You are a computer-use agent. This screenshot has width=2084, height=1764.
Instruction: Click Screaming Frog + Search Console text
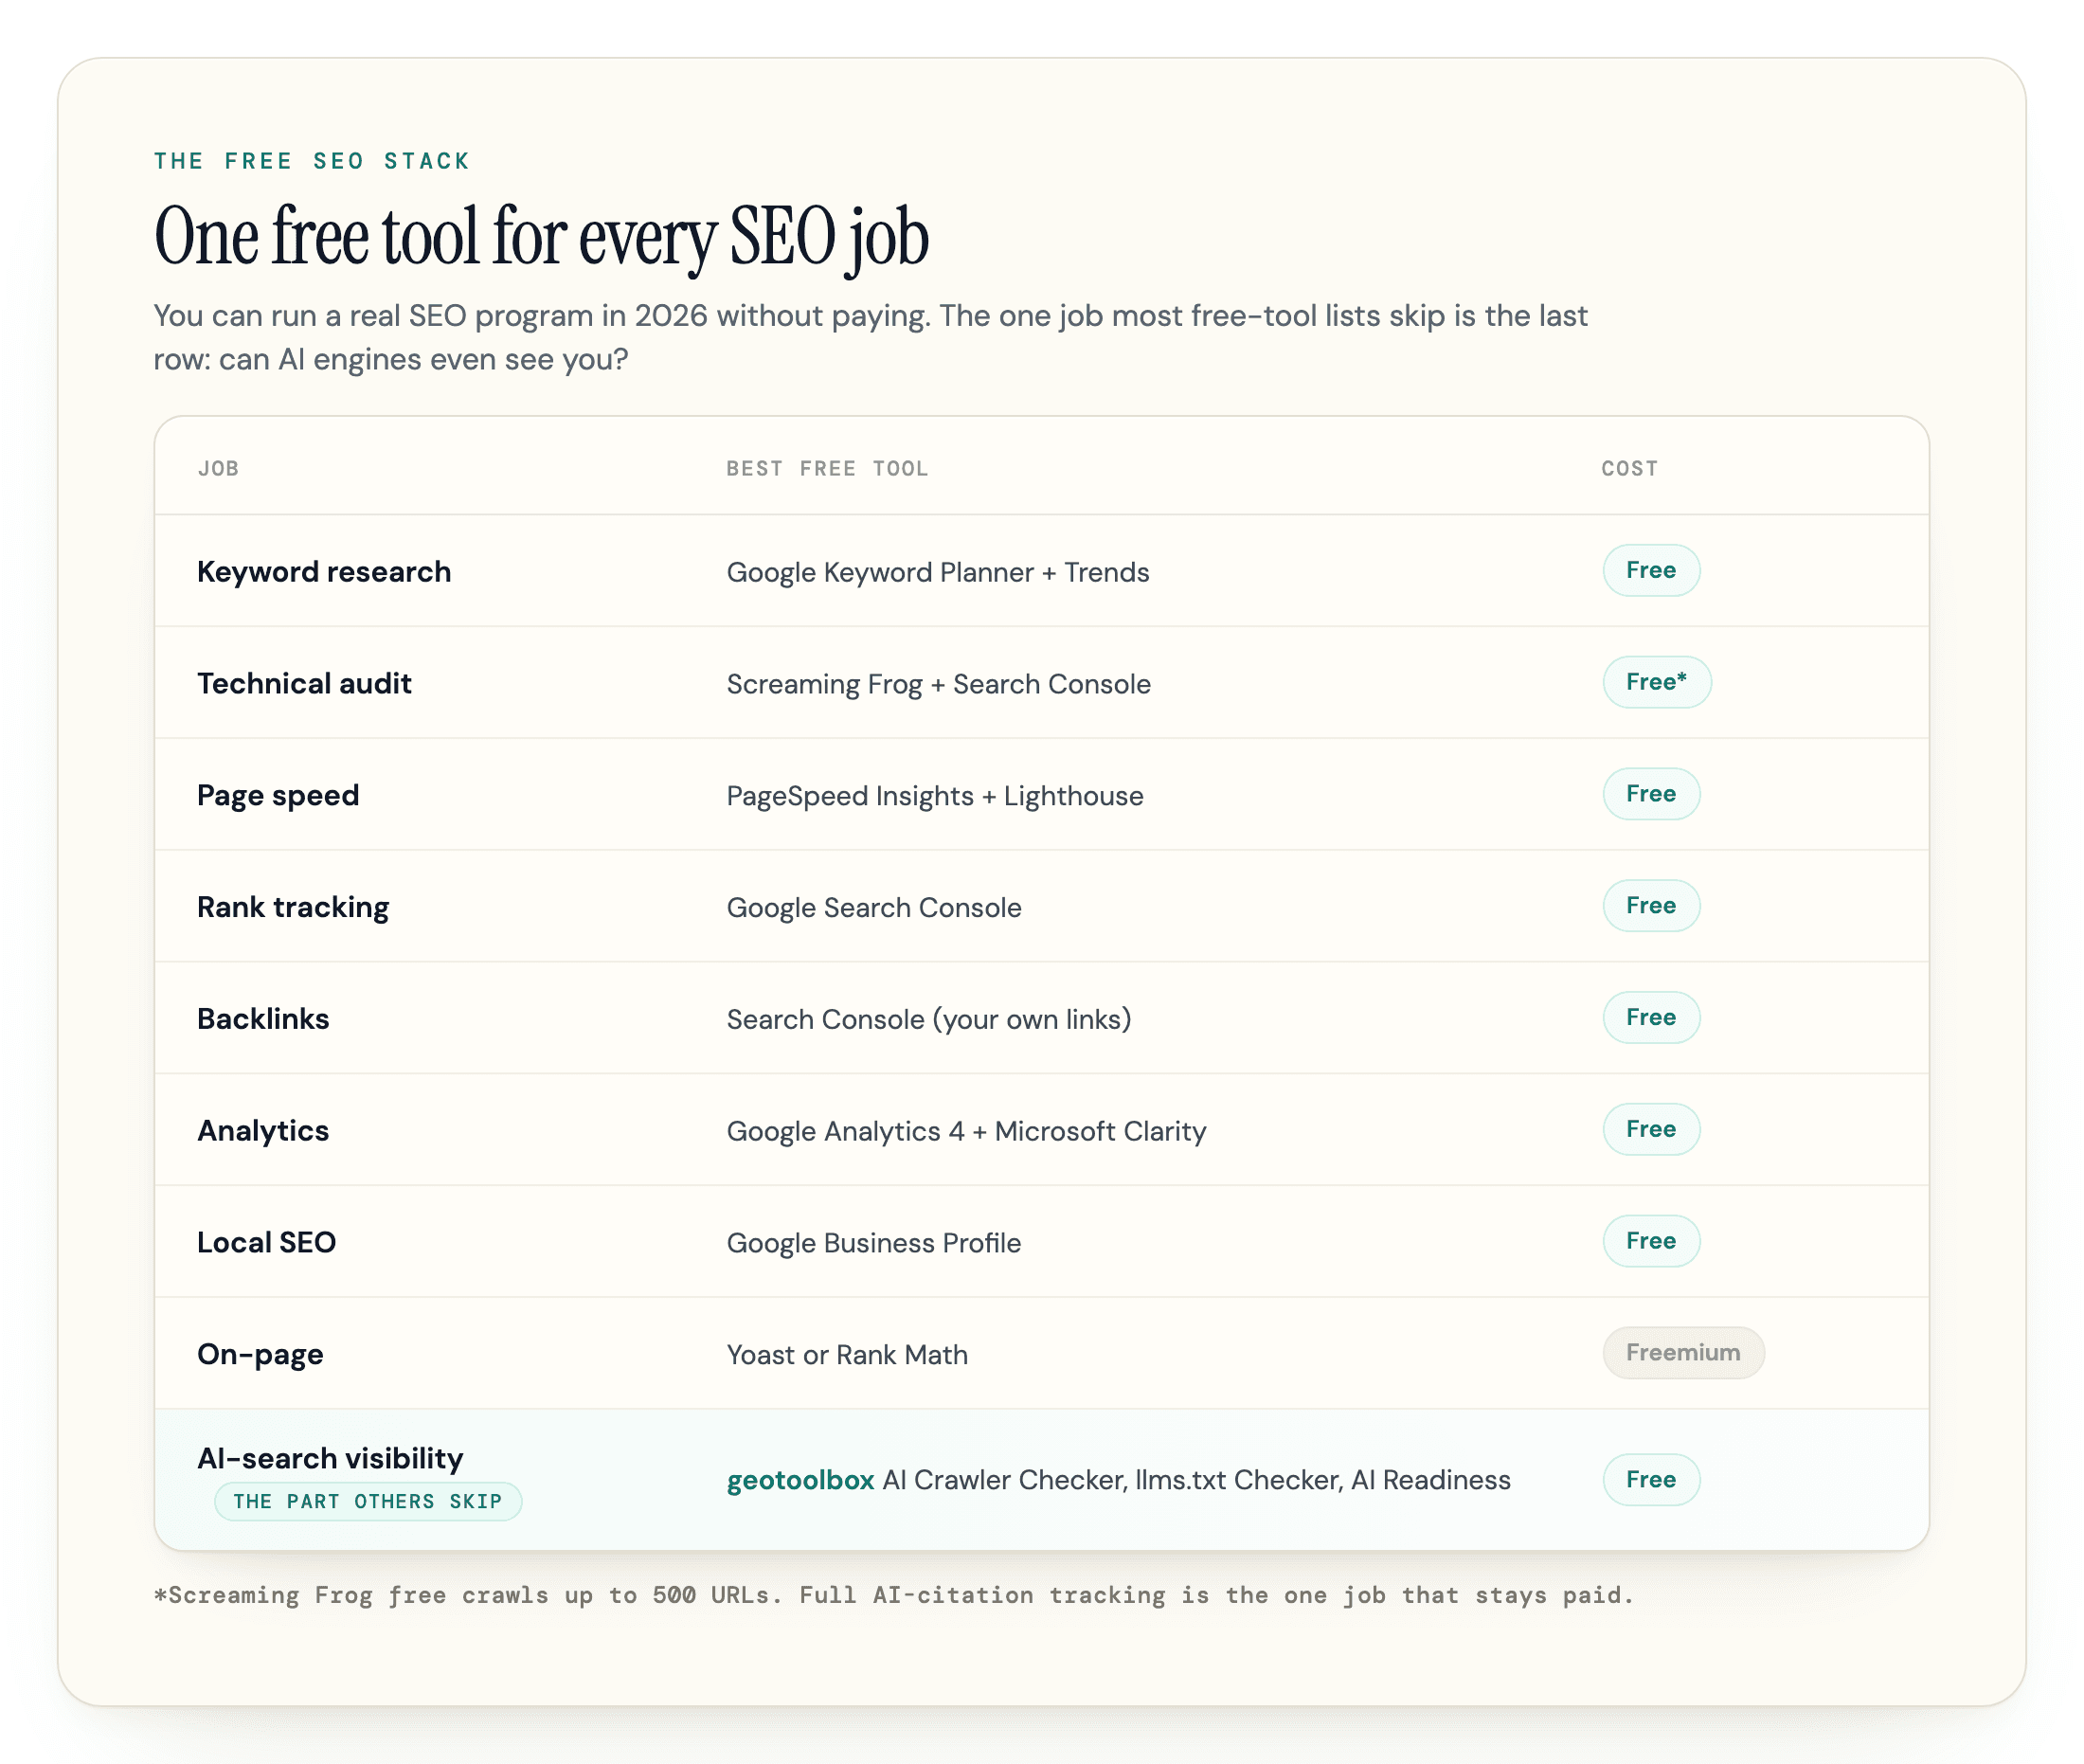(x=938, y=684)
